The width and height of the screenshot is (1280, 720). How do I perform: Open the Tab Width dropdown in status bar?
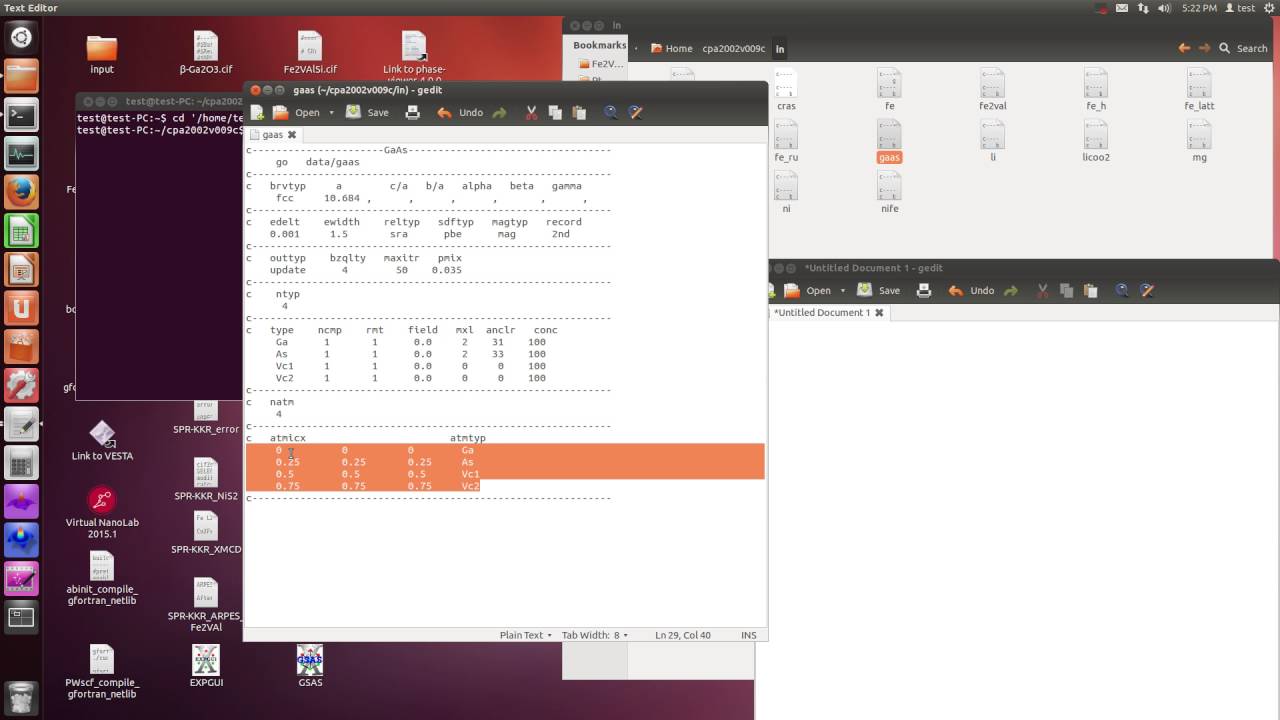[596, 635]
